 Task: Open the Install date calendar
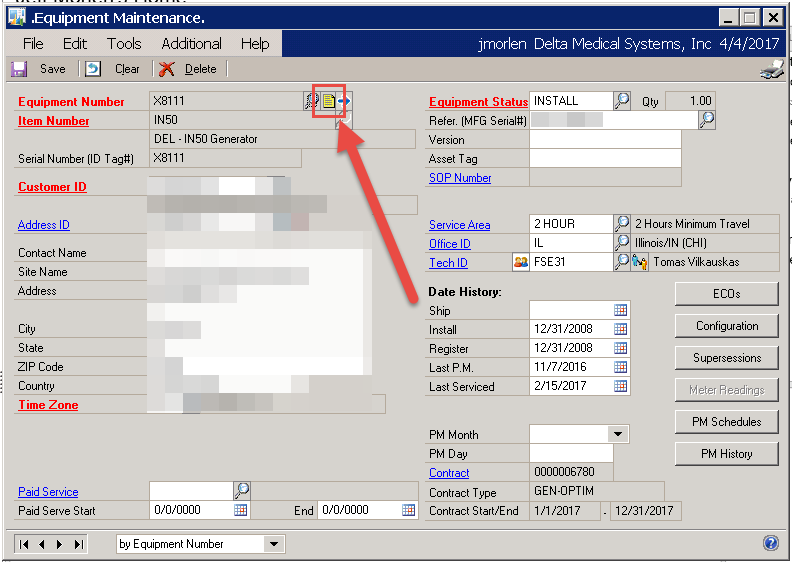click(x=620, y=329)
